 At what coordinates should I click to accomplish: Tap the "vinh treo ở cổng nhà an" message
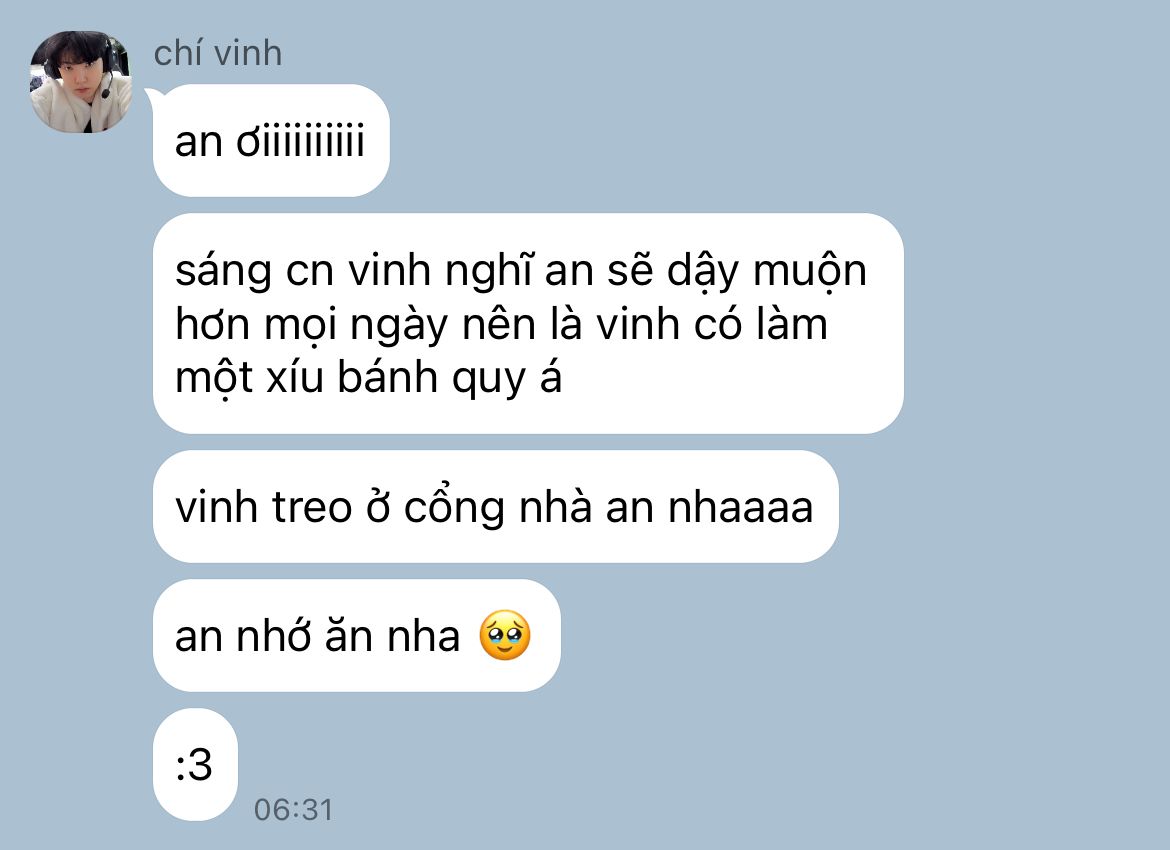495,507
